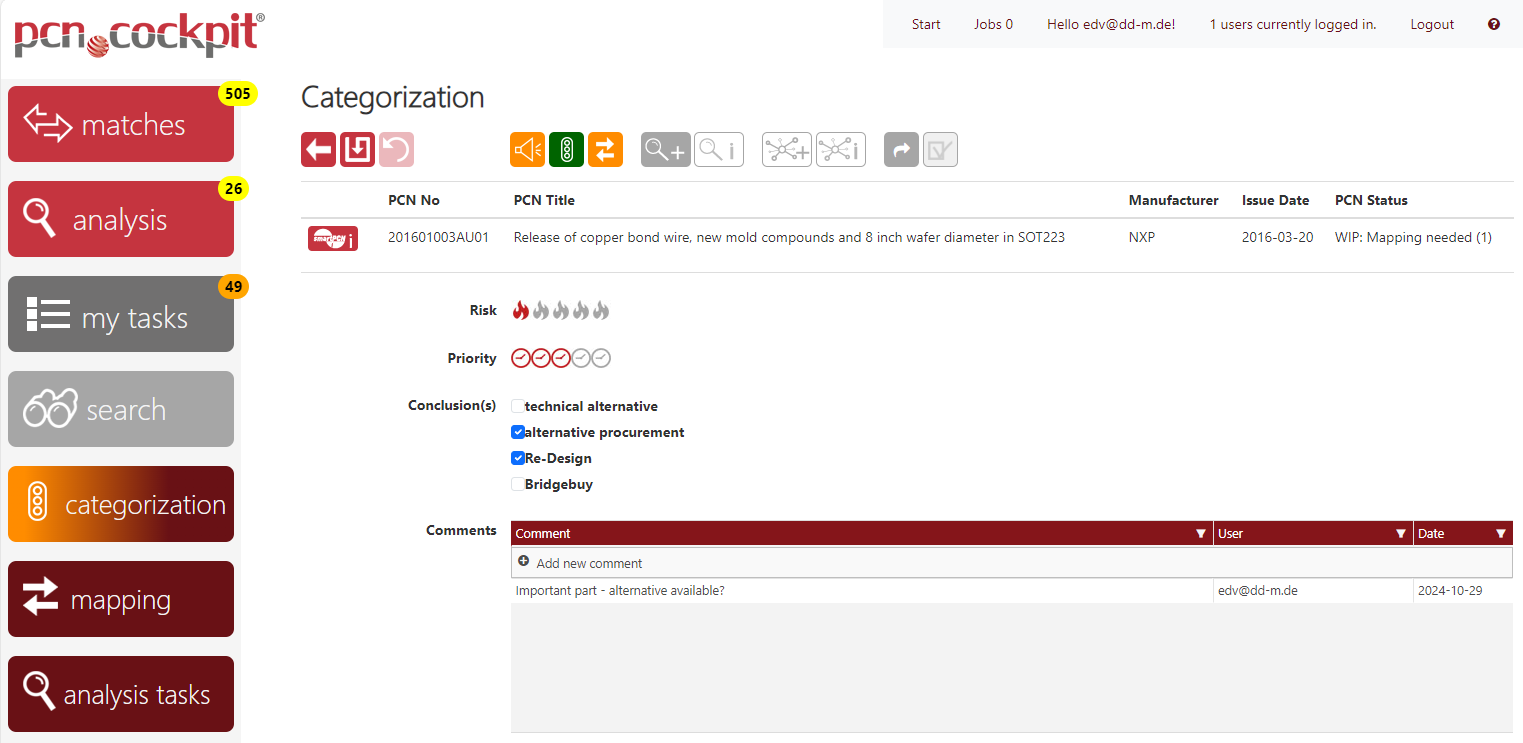Set risk to the fifth flame
Screen dimensions: 1523x743
click(x=601, y=310)
